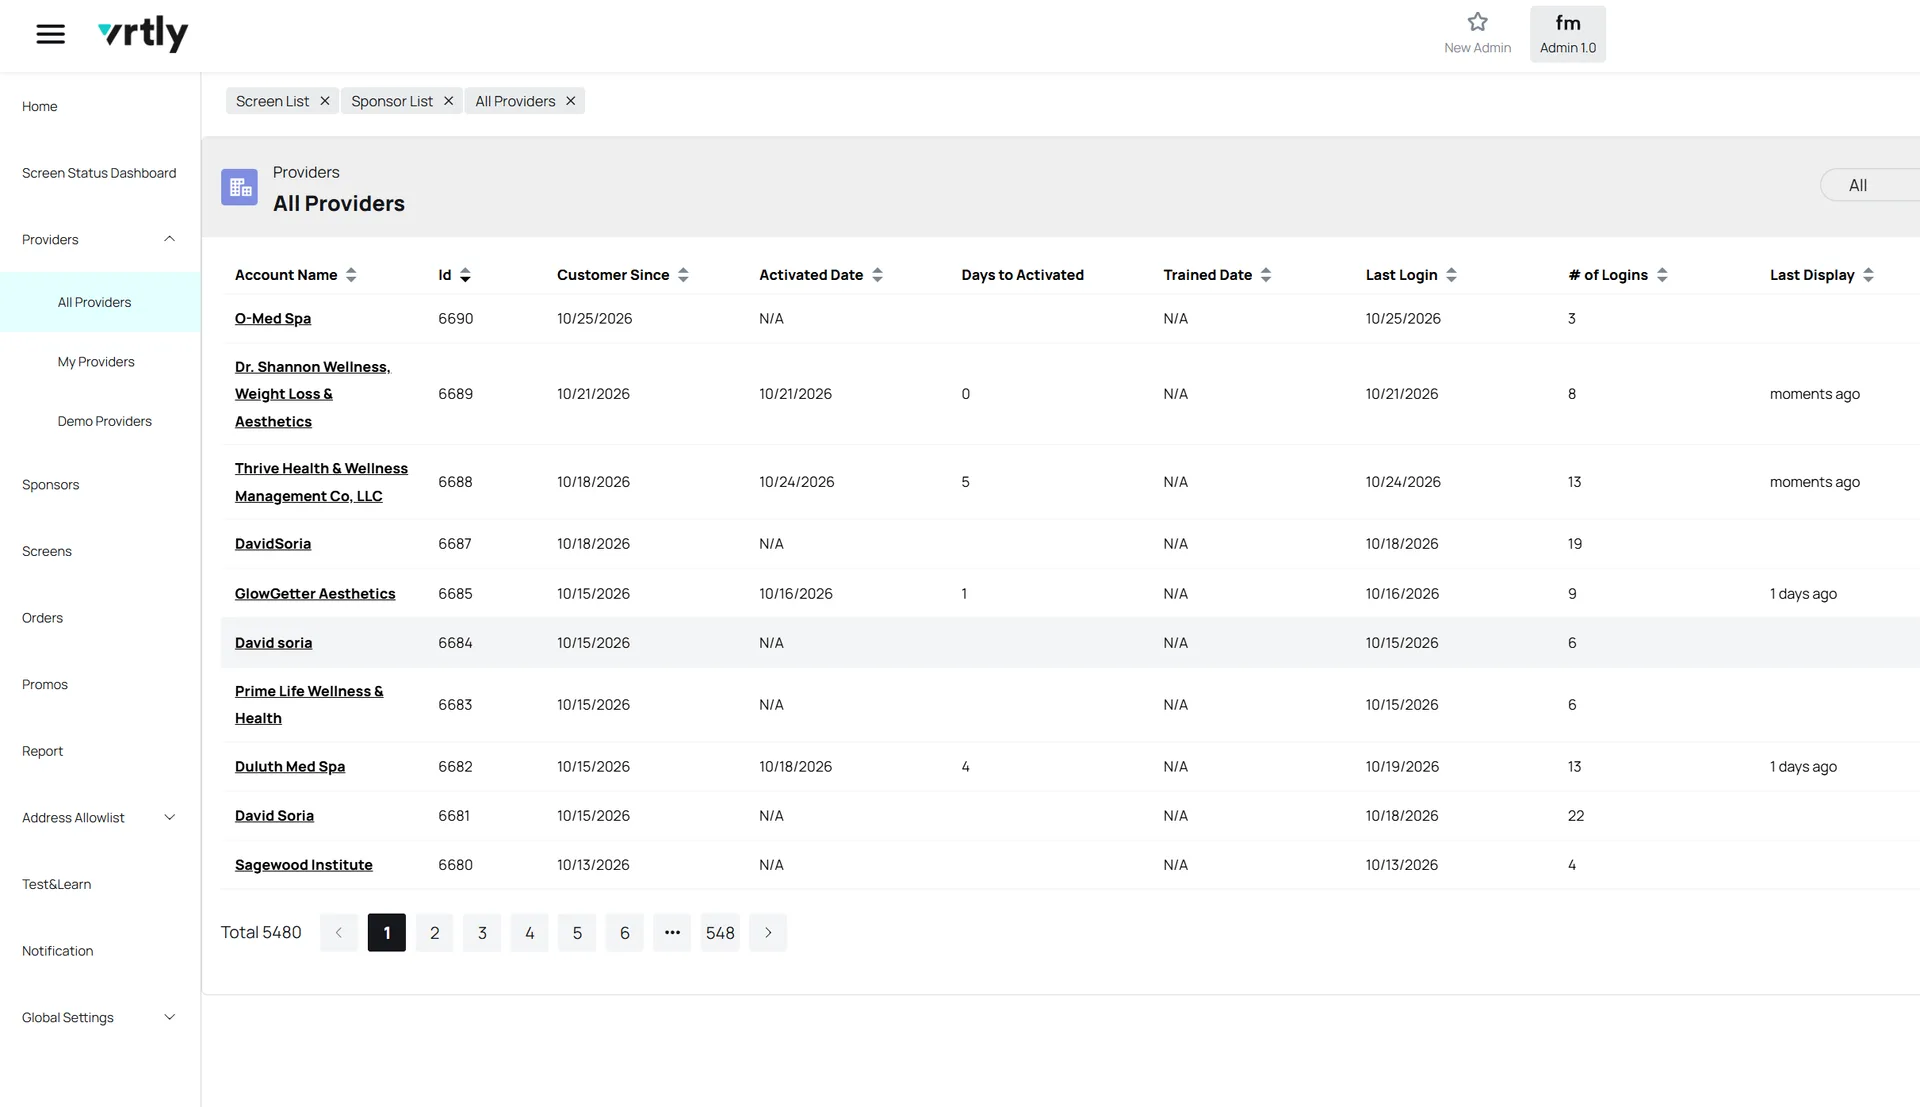
Task: Expand the Address Allowlist menu
Action: [169, 818]
